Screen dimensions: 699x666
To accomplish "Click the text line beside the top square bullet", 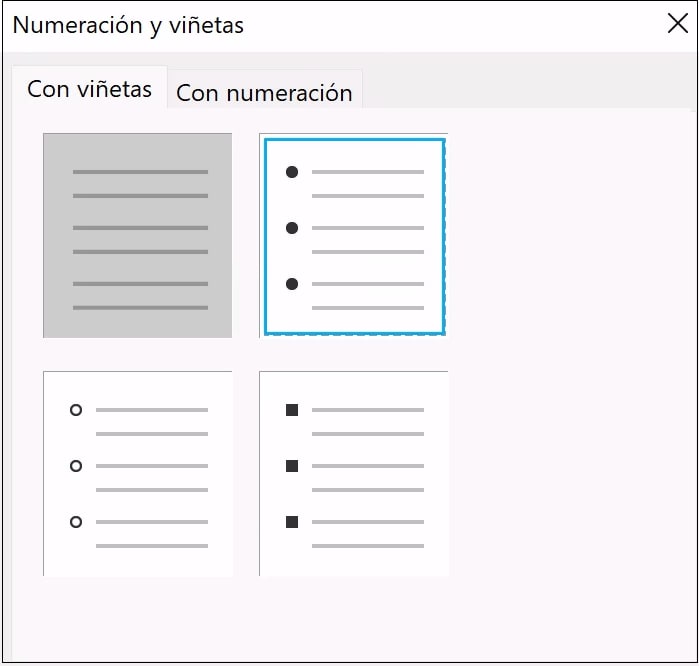I will [368, 410].
